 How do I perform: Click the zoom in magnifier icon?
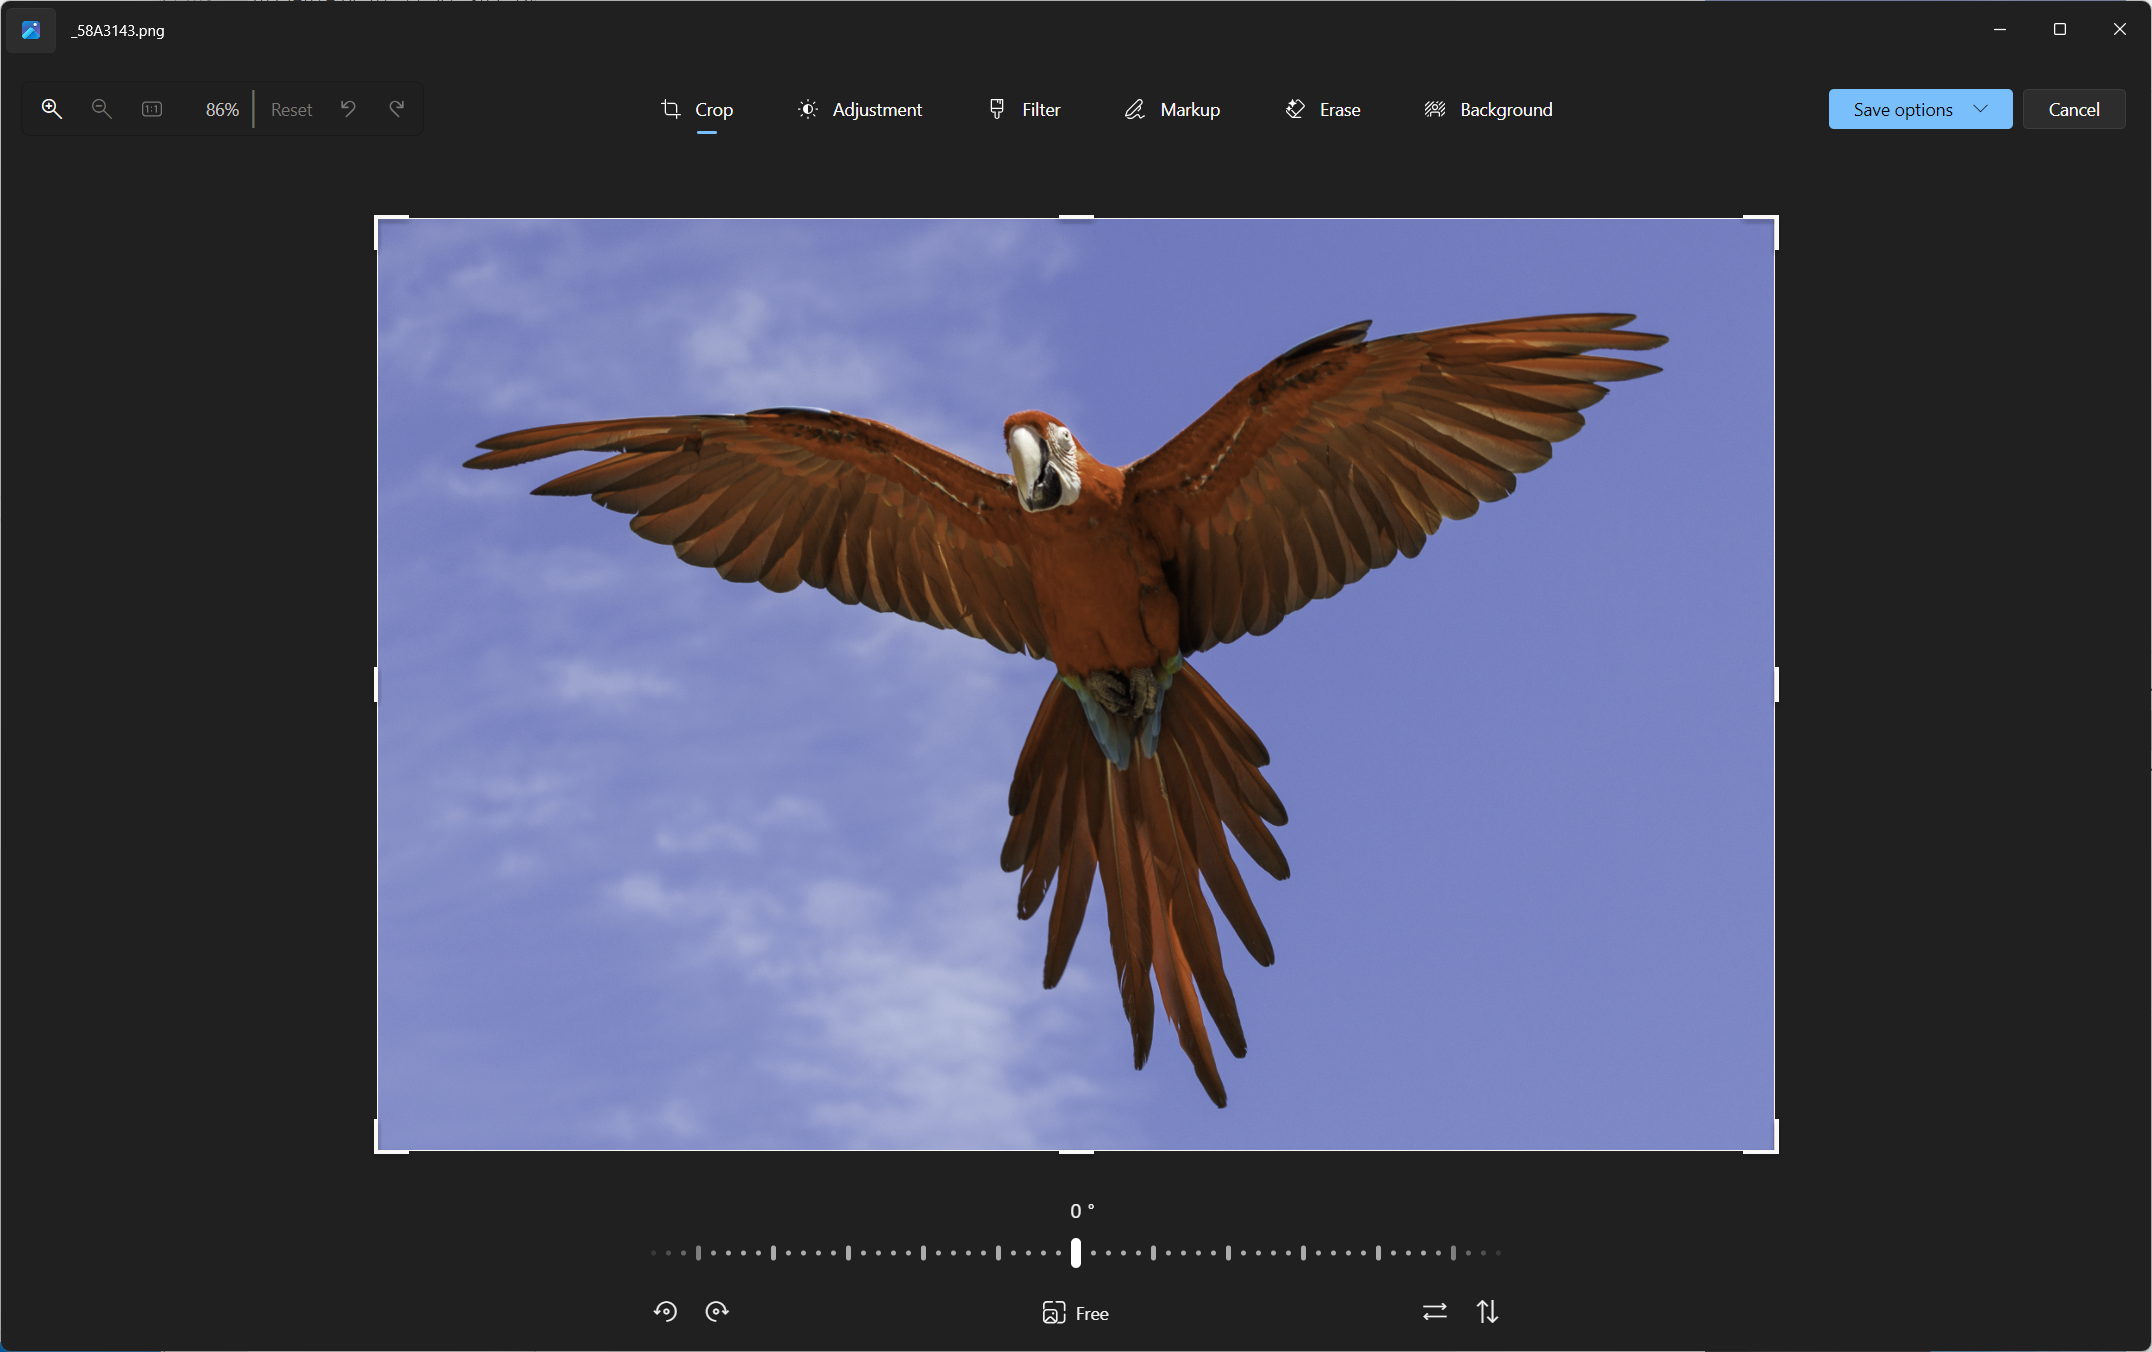[x=52, y=109]
